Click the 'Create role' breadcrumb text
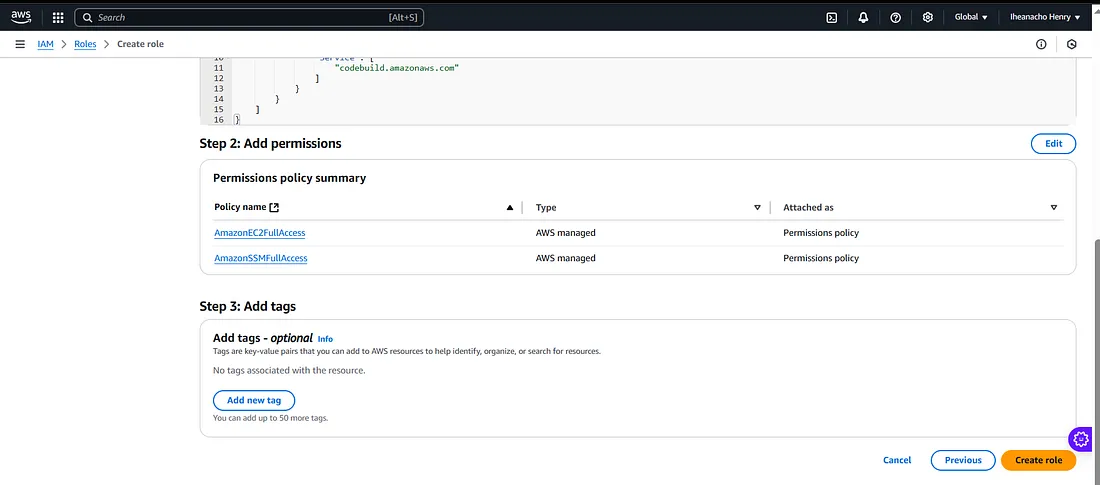Image resolution: width=1100 pixels, height=485 pixels. 140,44
